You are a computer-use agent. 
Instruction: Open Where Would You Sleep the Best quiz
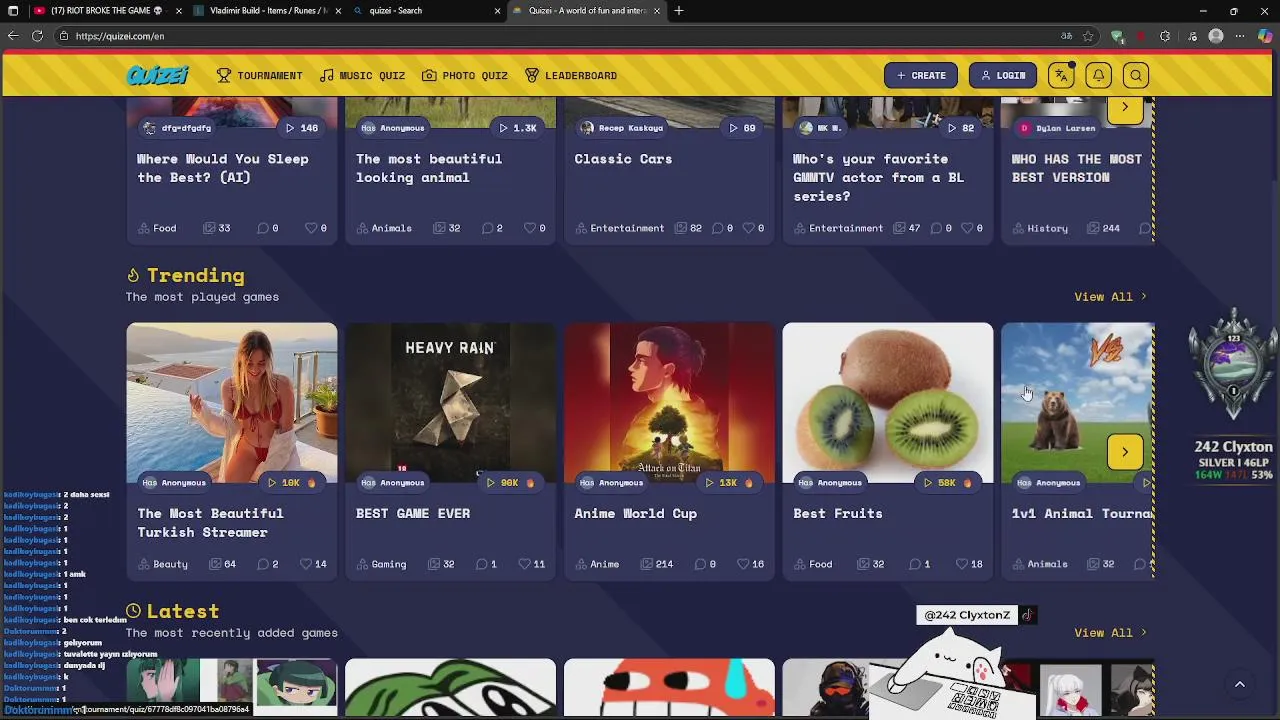tap(223, 168)
